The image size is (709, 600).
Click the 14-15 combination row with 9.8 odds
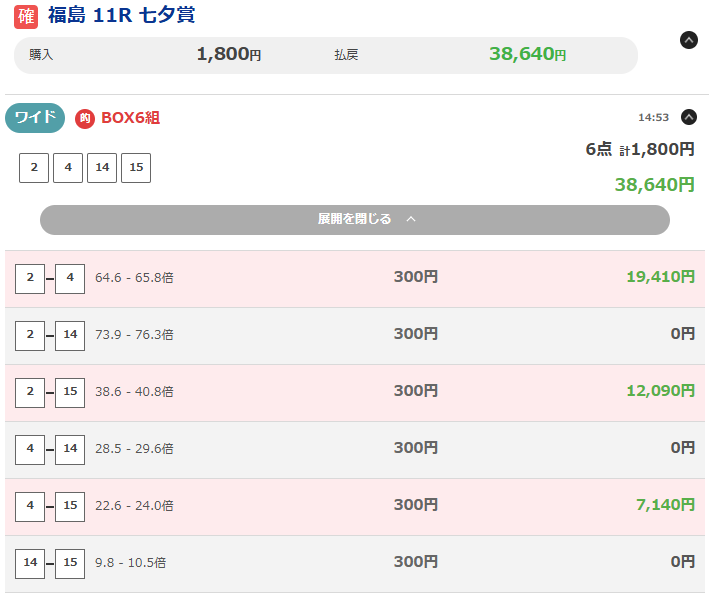(x=354, y=564)
